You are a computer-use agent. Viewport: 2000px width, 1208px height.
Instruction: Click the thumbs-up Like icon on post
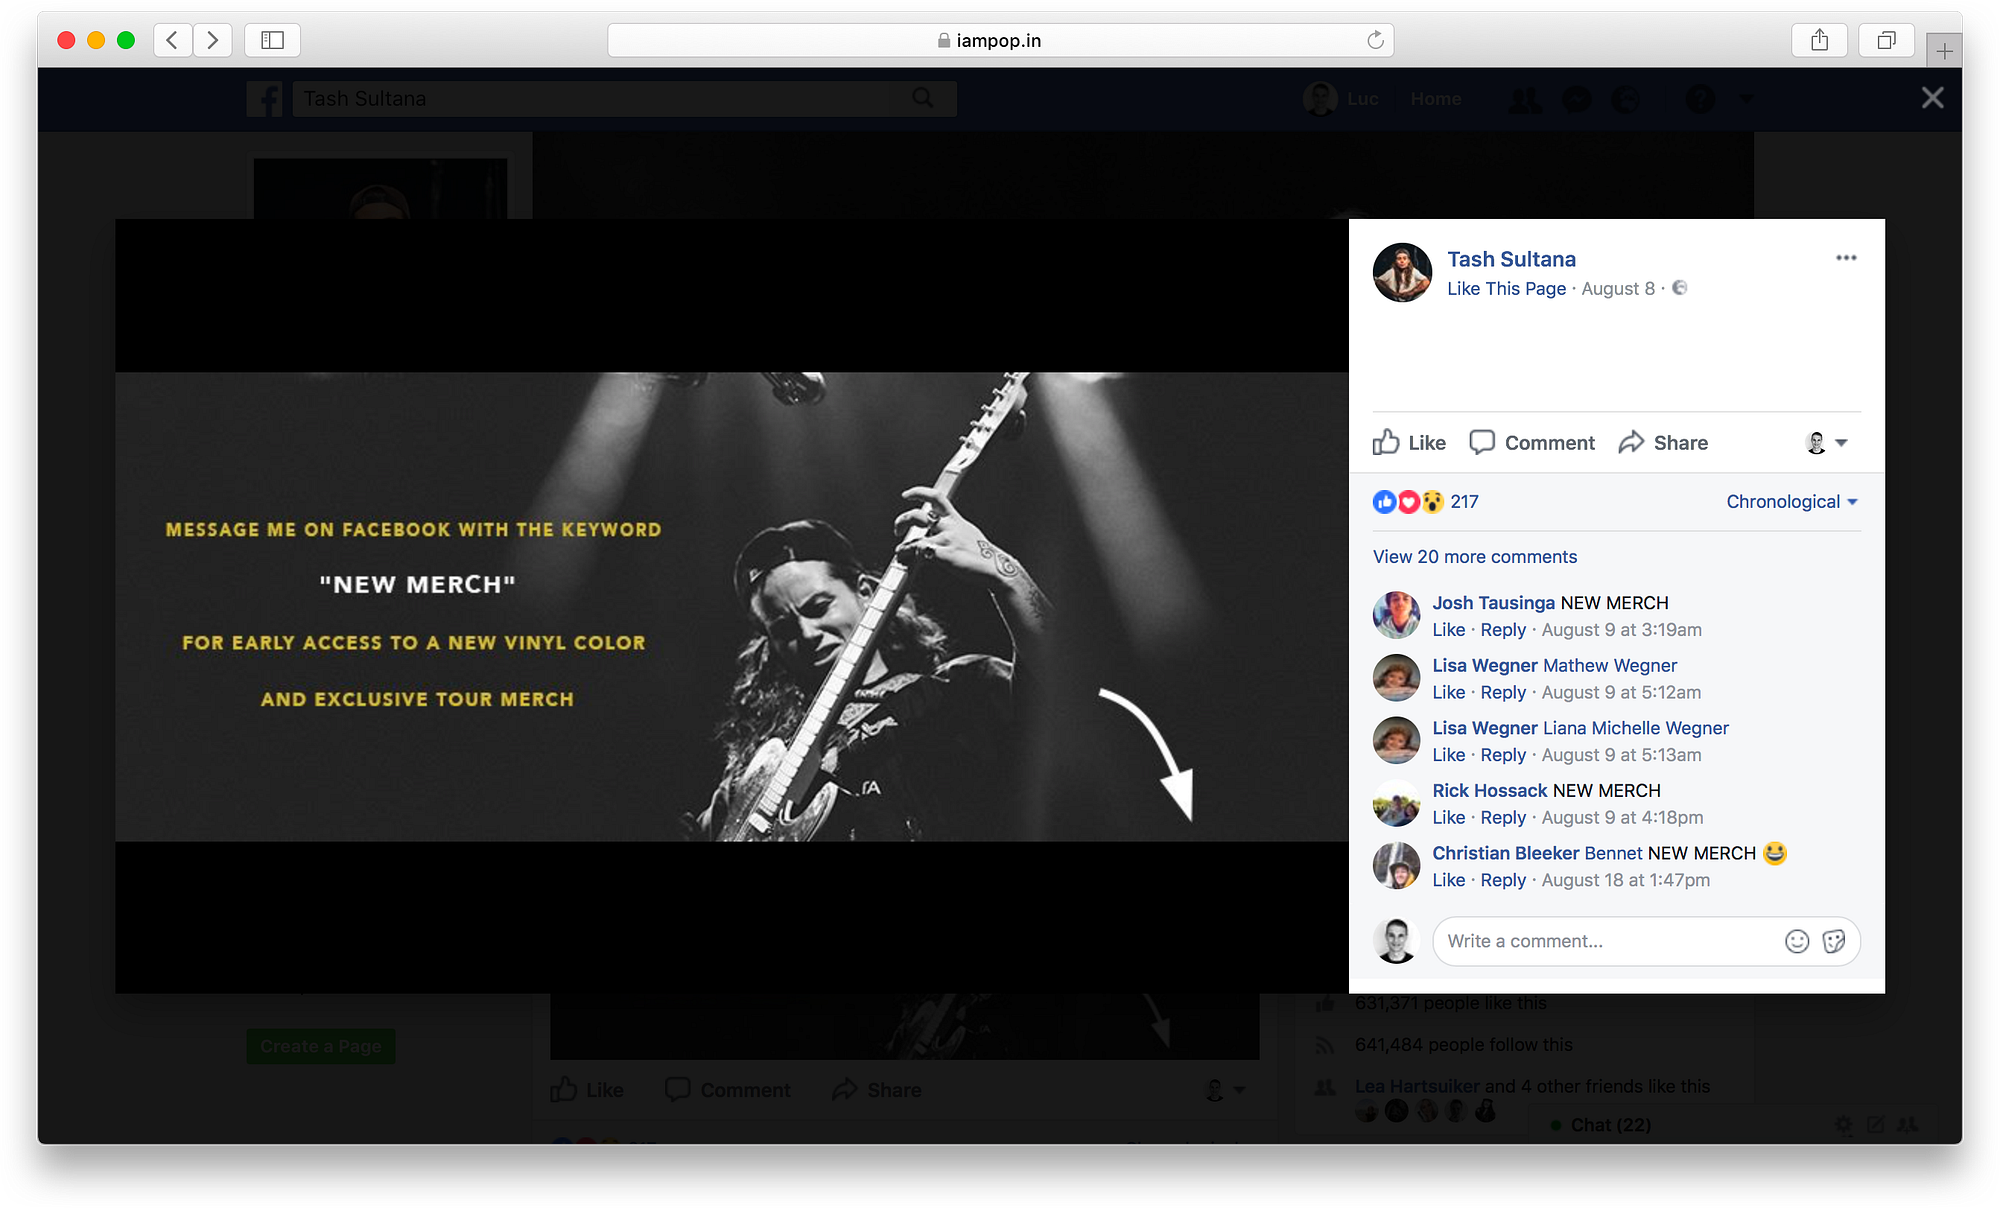[1386, 442]
